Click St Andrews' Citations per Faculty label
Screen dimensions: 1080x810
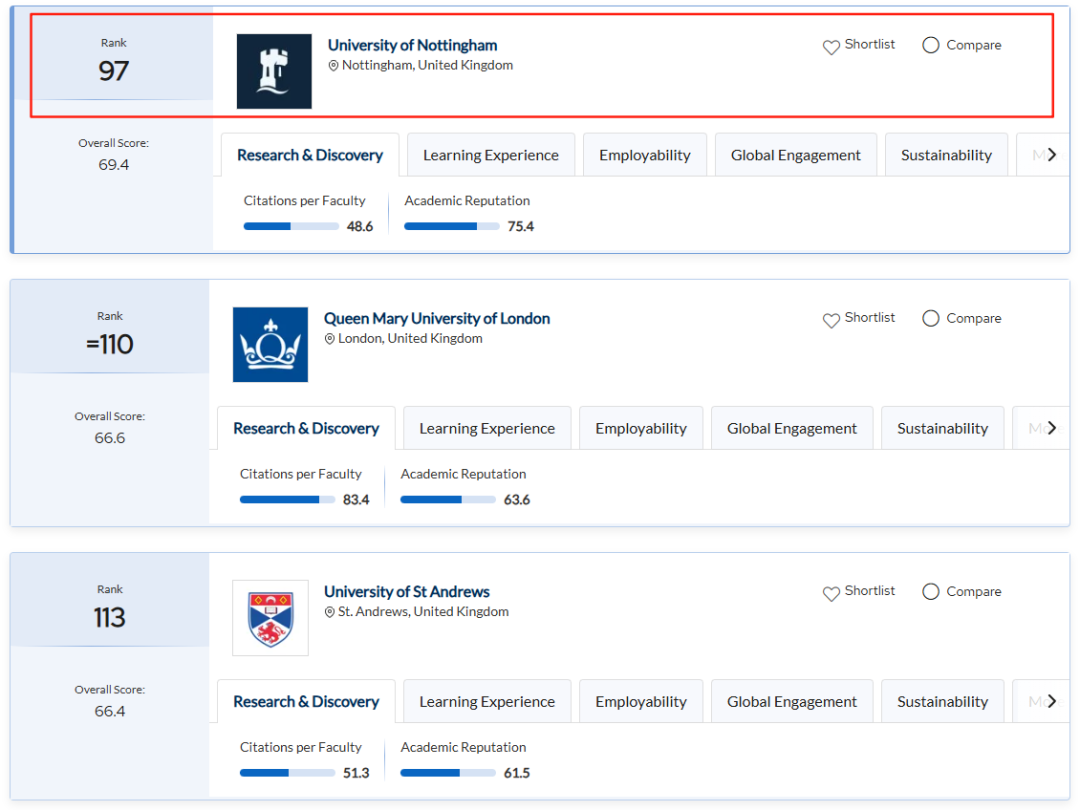(301, 747)
